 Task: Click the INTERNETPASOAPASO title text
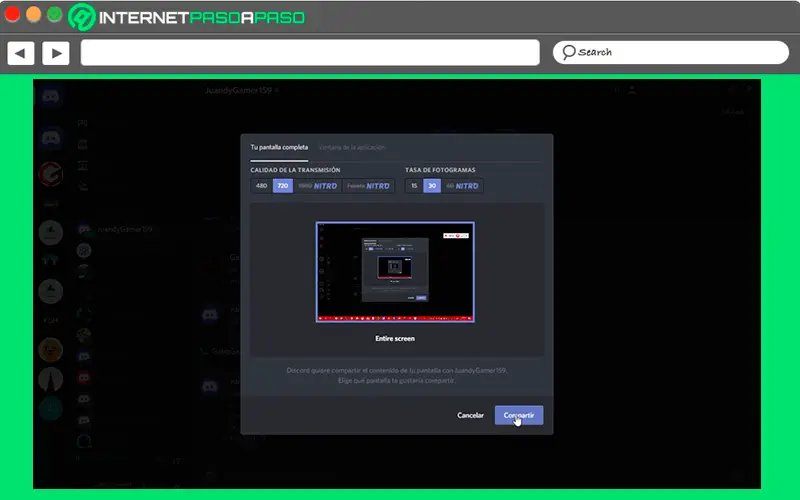pos(202,18)
